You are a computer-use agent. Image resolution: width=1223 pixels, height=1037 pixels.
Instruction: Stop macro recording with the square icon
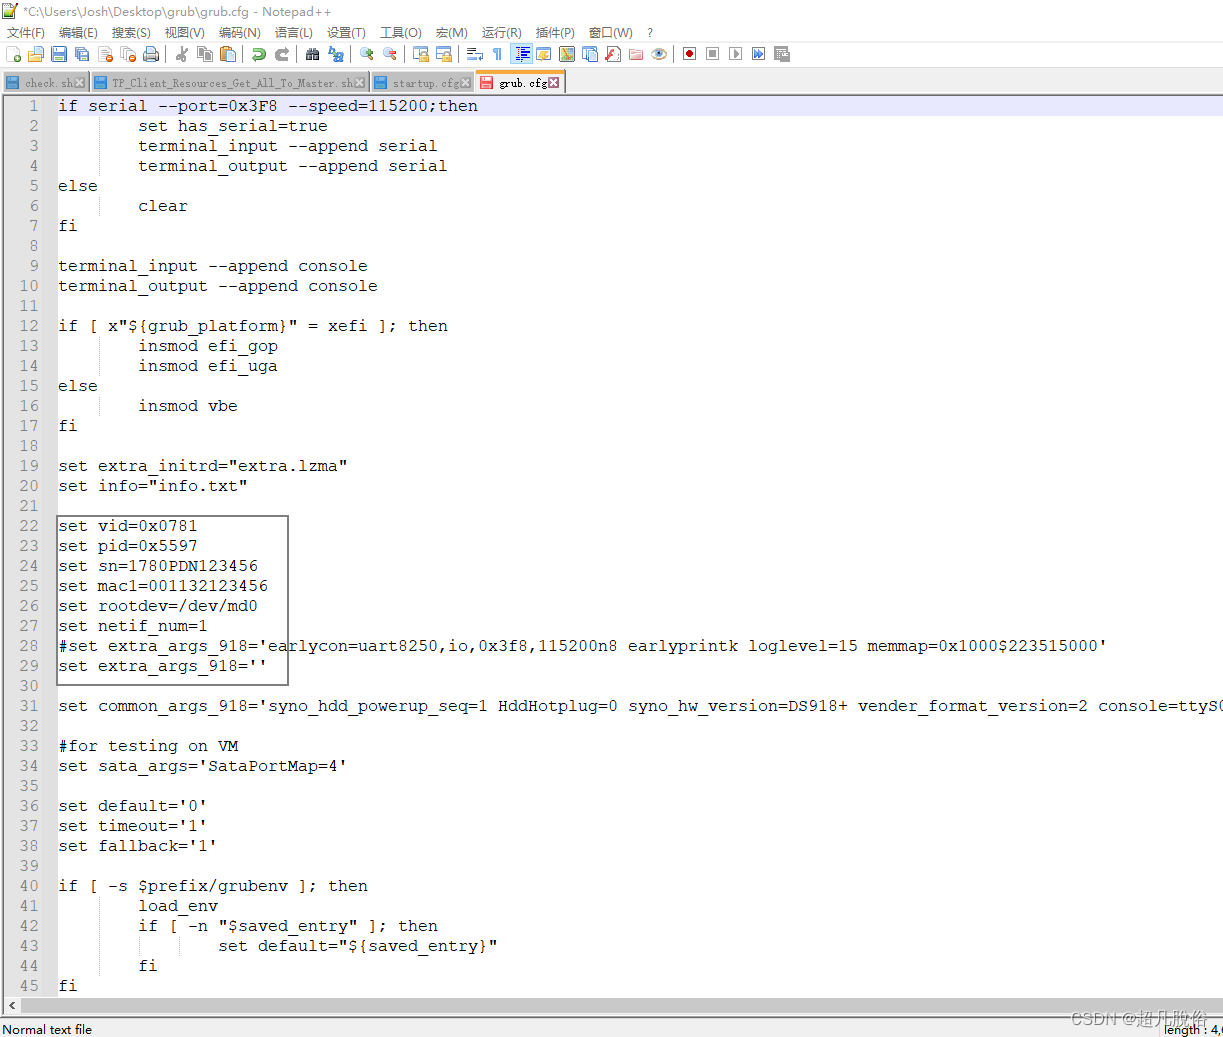713,54
